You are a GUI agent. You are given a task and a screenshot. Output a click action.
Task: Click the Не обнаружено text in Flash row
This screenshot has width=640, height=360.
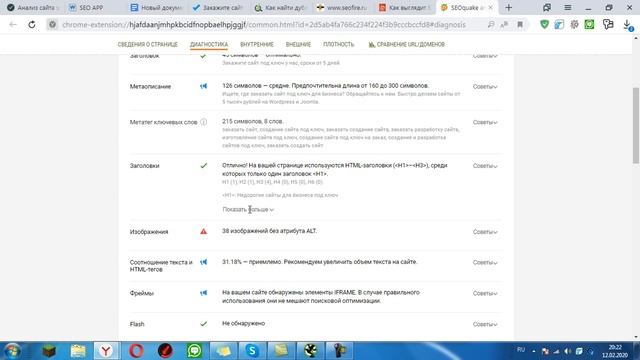pyautogui.click(x=244, y=323)
